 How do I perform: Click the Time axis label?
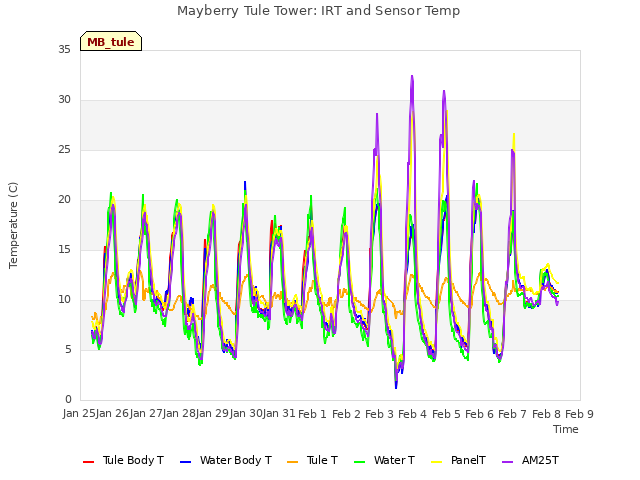point(566,429)
